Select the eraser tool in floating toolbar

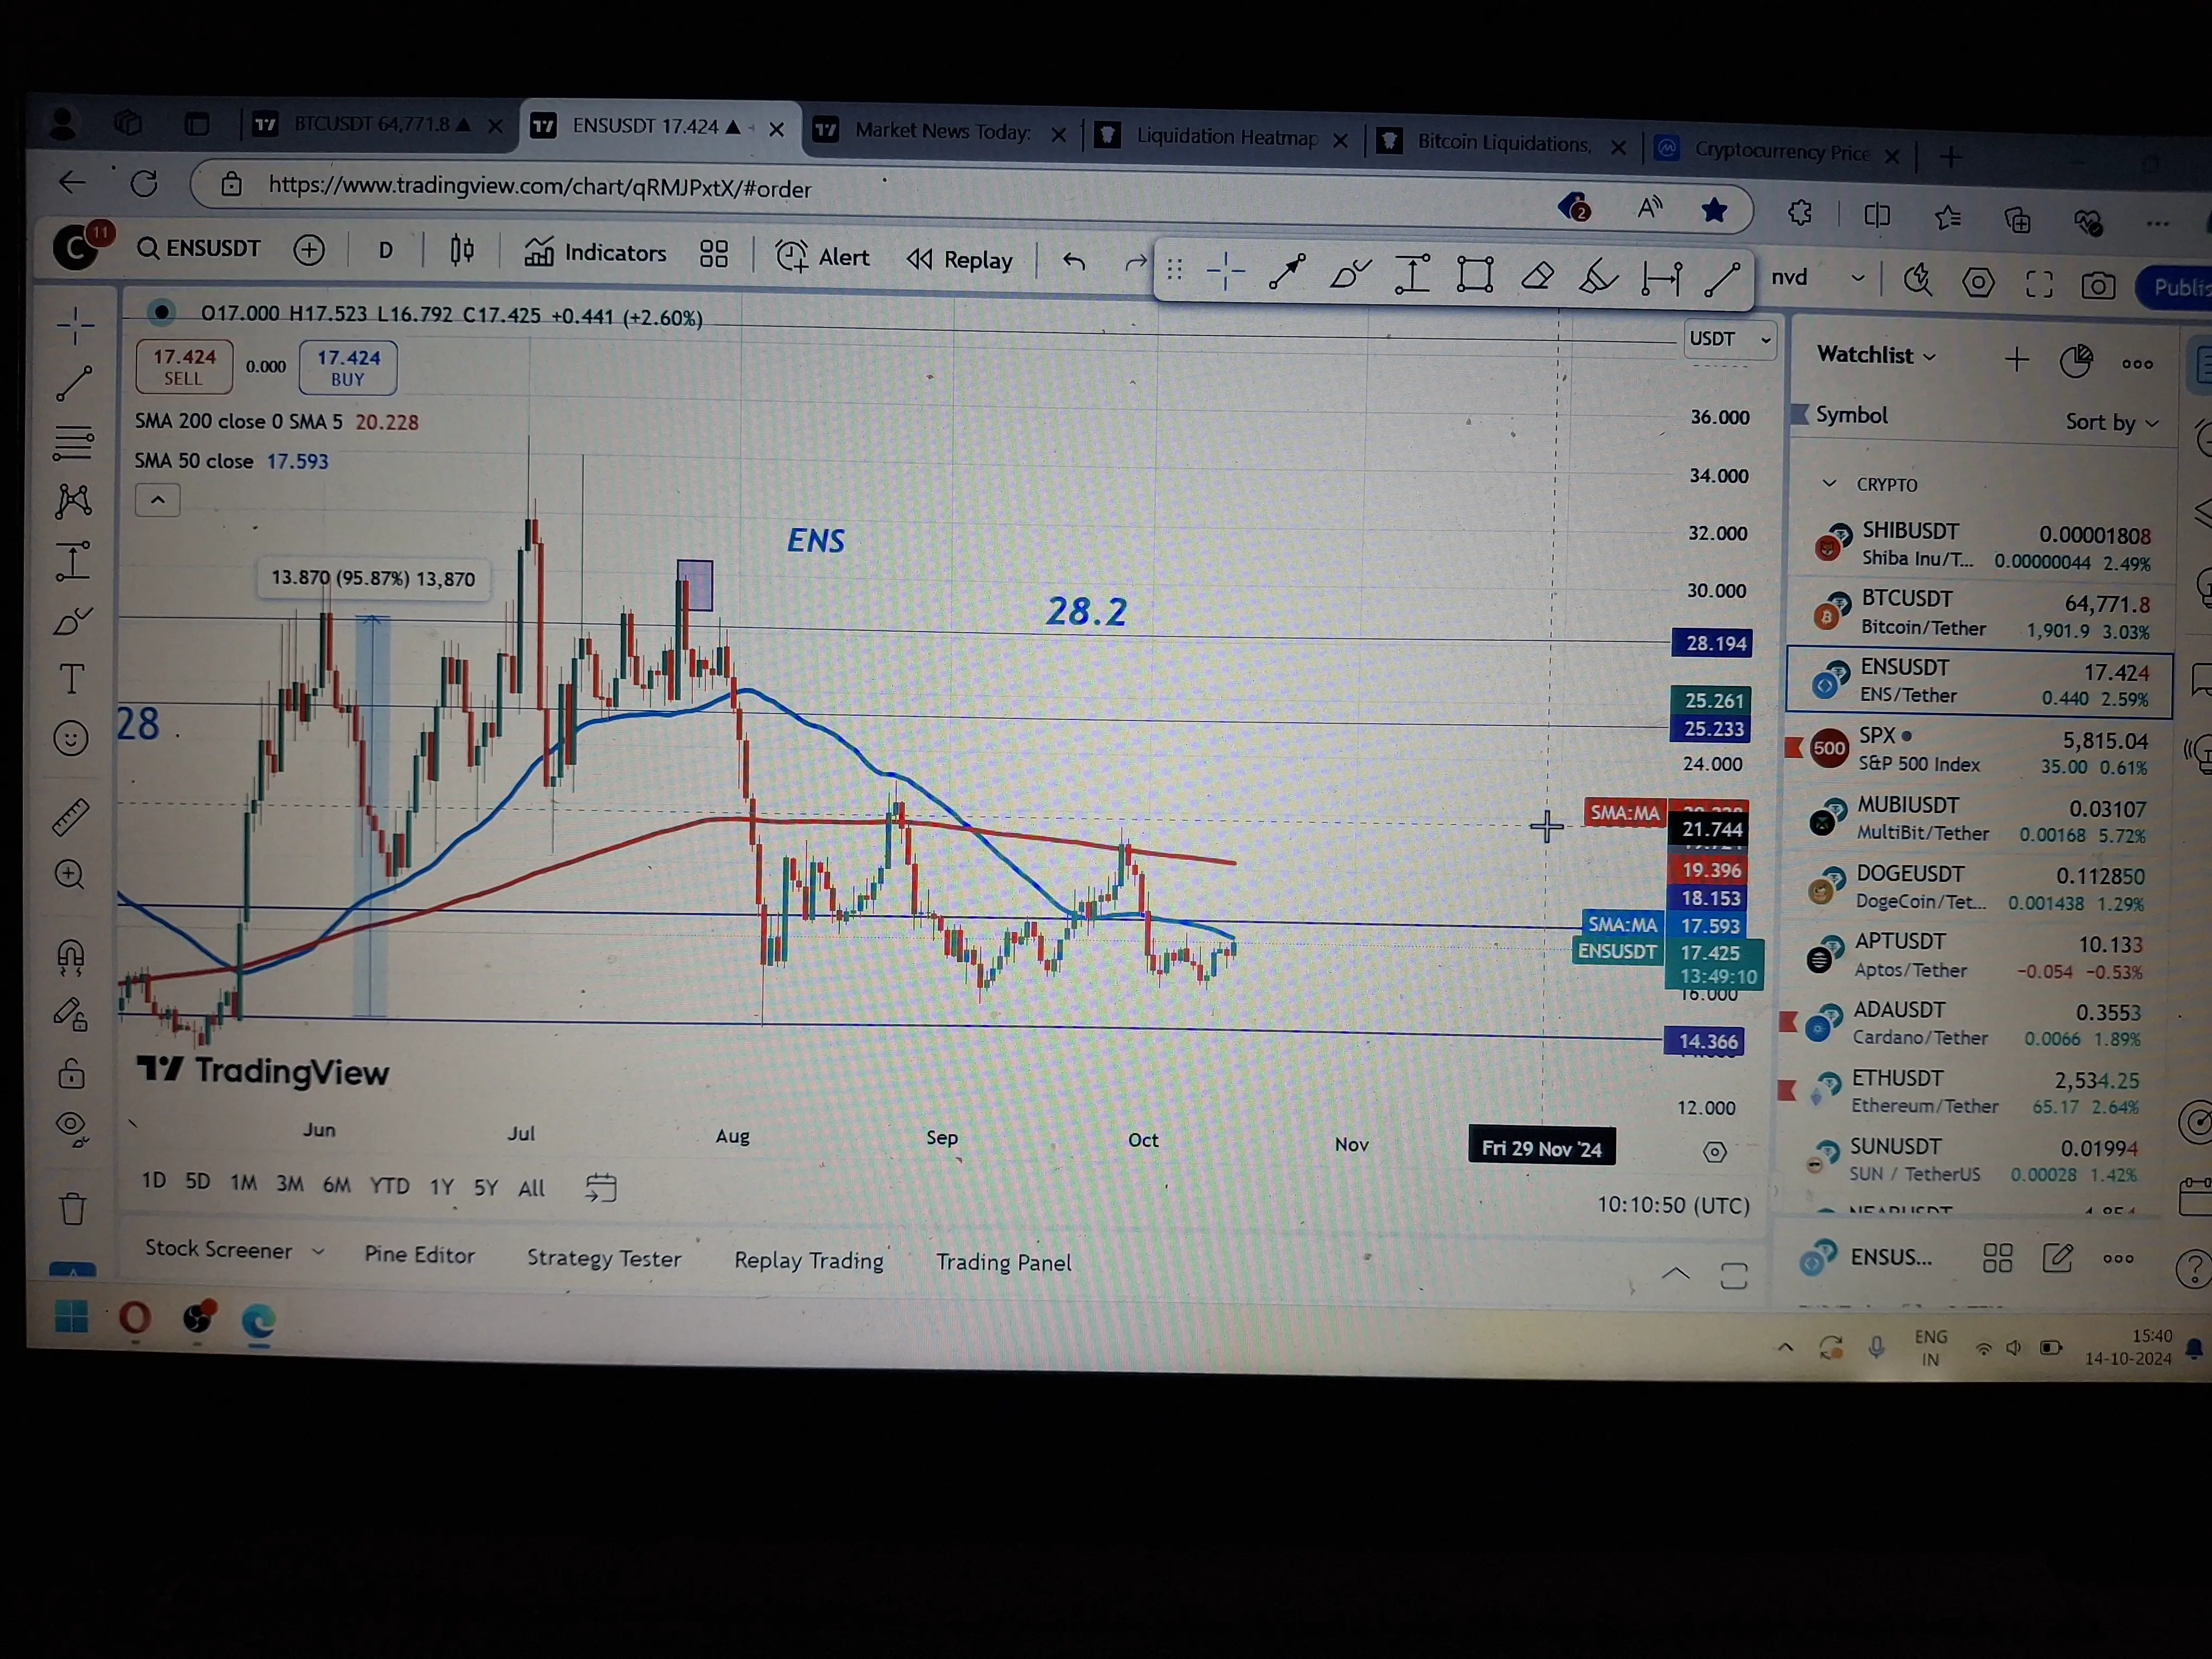click(1537, 275)
